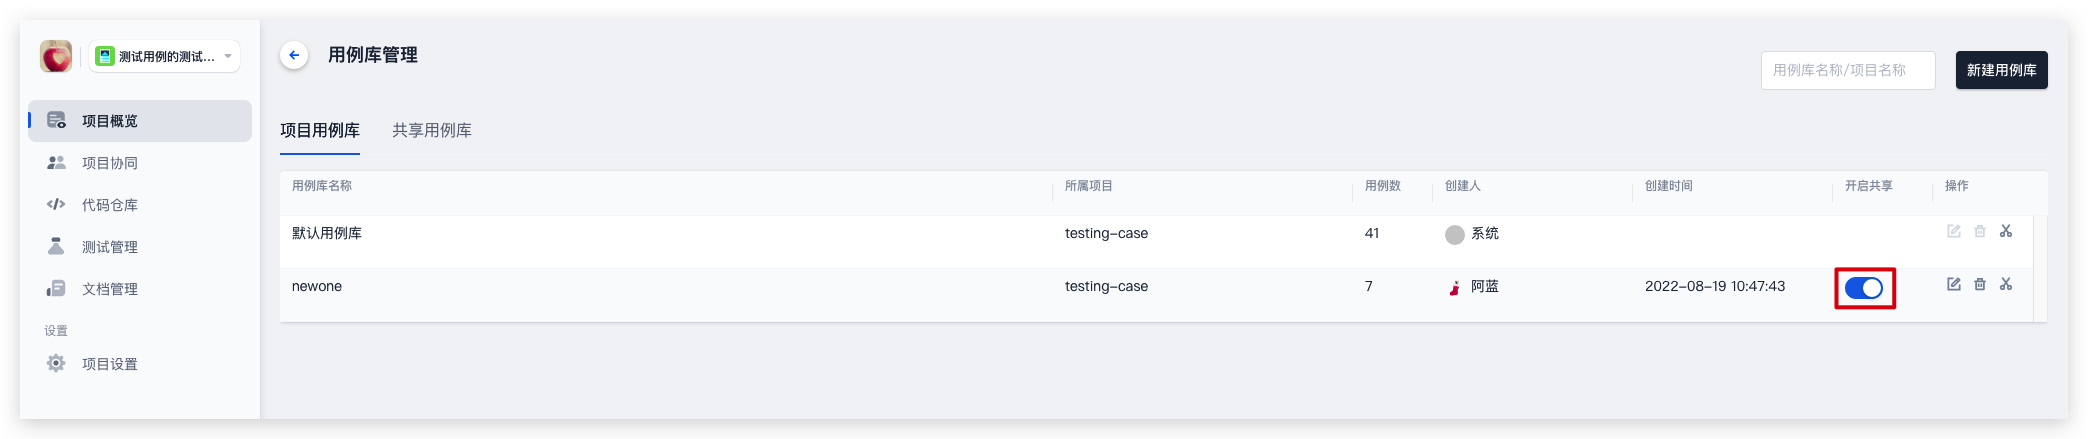The image size is (2088, 439).
Task: Click the edit icon in newone row
Action: tap(1953, 284)
